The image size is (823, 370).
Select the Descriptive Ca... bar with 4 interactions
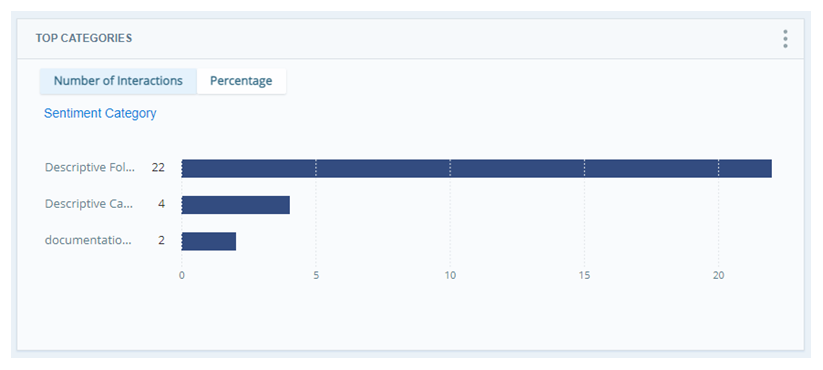[236, 205]
